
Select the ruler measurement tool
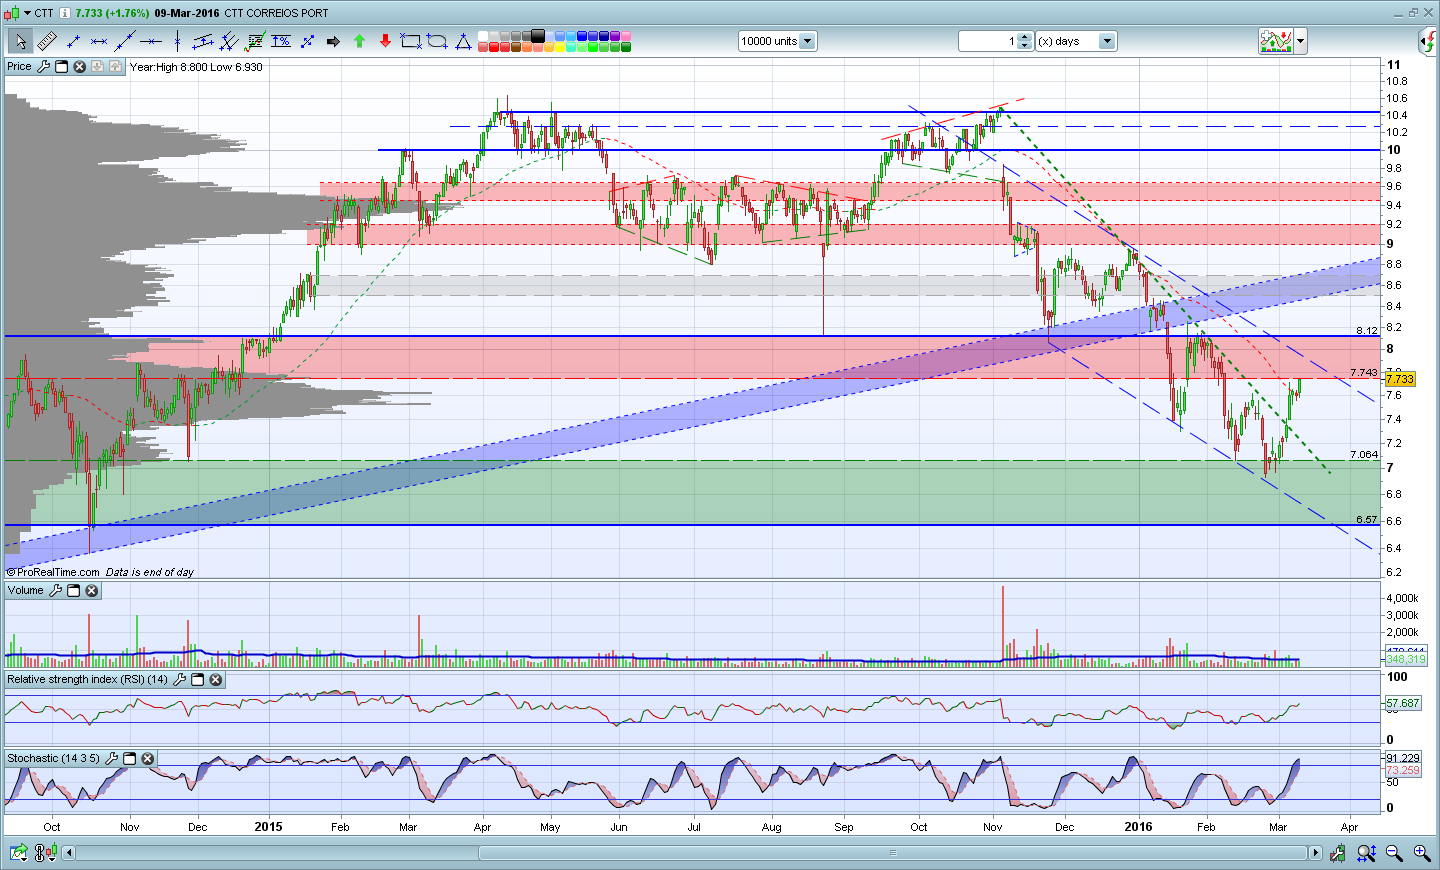[47, 41]
